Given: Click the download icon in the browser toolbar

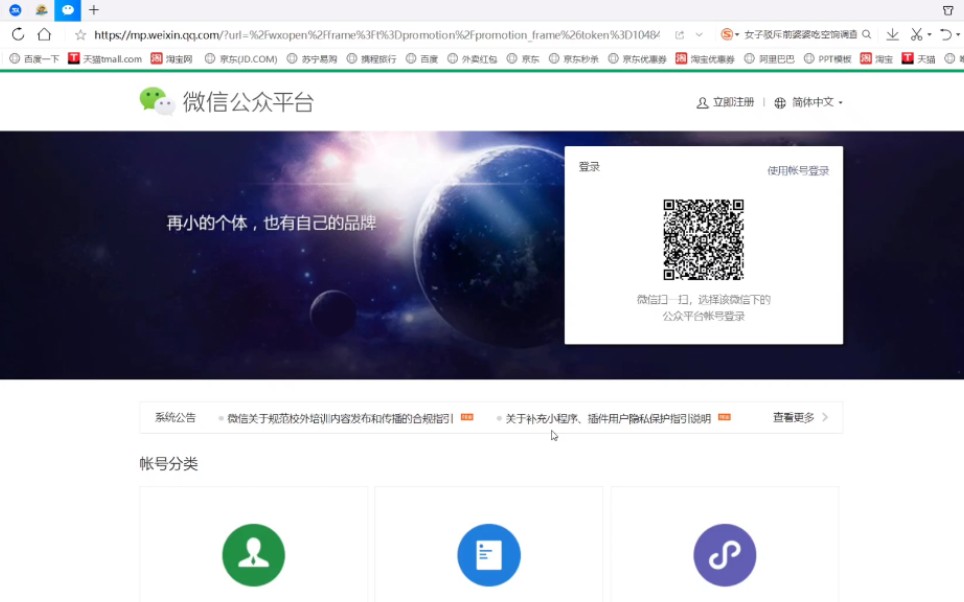Looking at the screenshot, I should coord(892,33).
